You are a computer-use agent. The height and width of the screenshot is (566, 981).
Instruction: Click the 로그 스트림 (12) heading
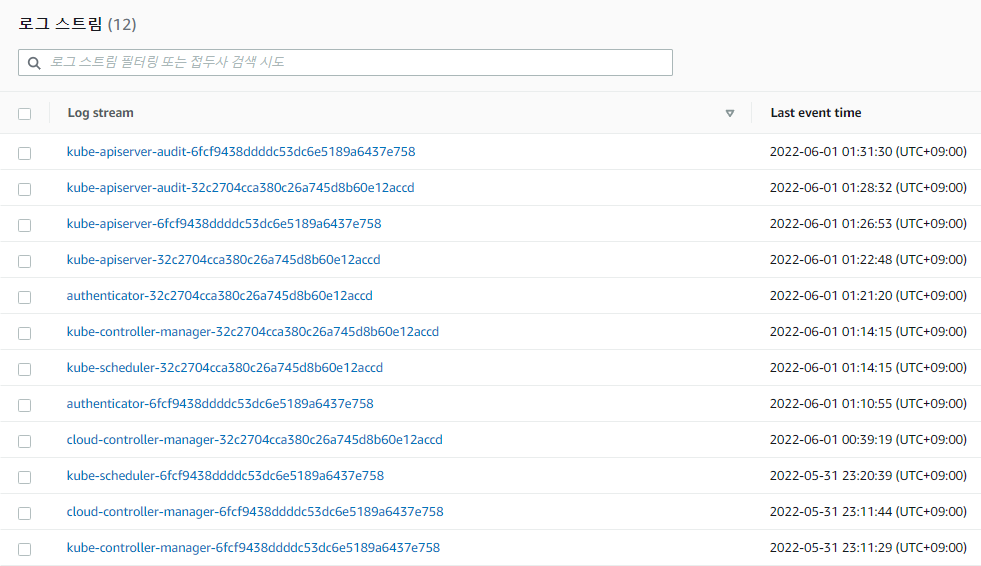pyautogui.click(x=77, y=24)
